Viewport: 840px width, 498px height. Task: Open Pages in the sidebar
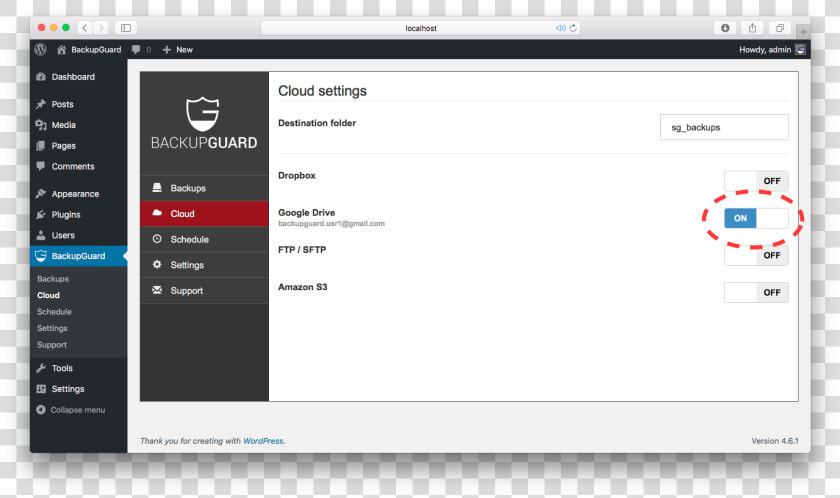[78, 146]
